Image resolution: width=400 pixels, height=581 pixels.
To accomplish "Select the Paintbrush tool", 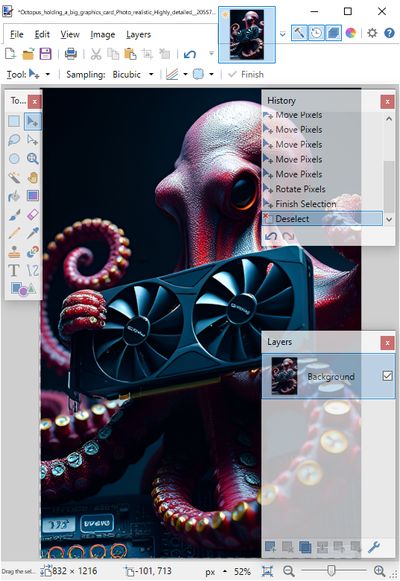I will coord(14,215).
